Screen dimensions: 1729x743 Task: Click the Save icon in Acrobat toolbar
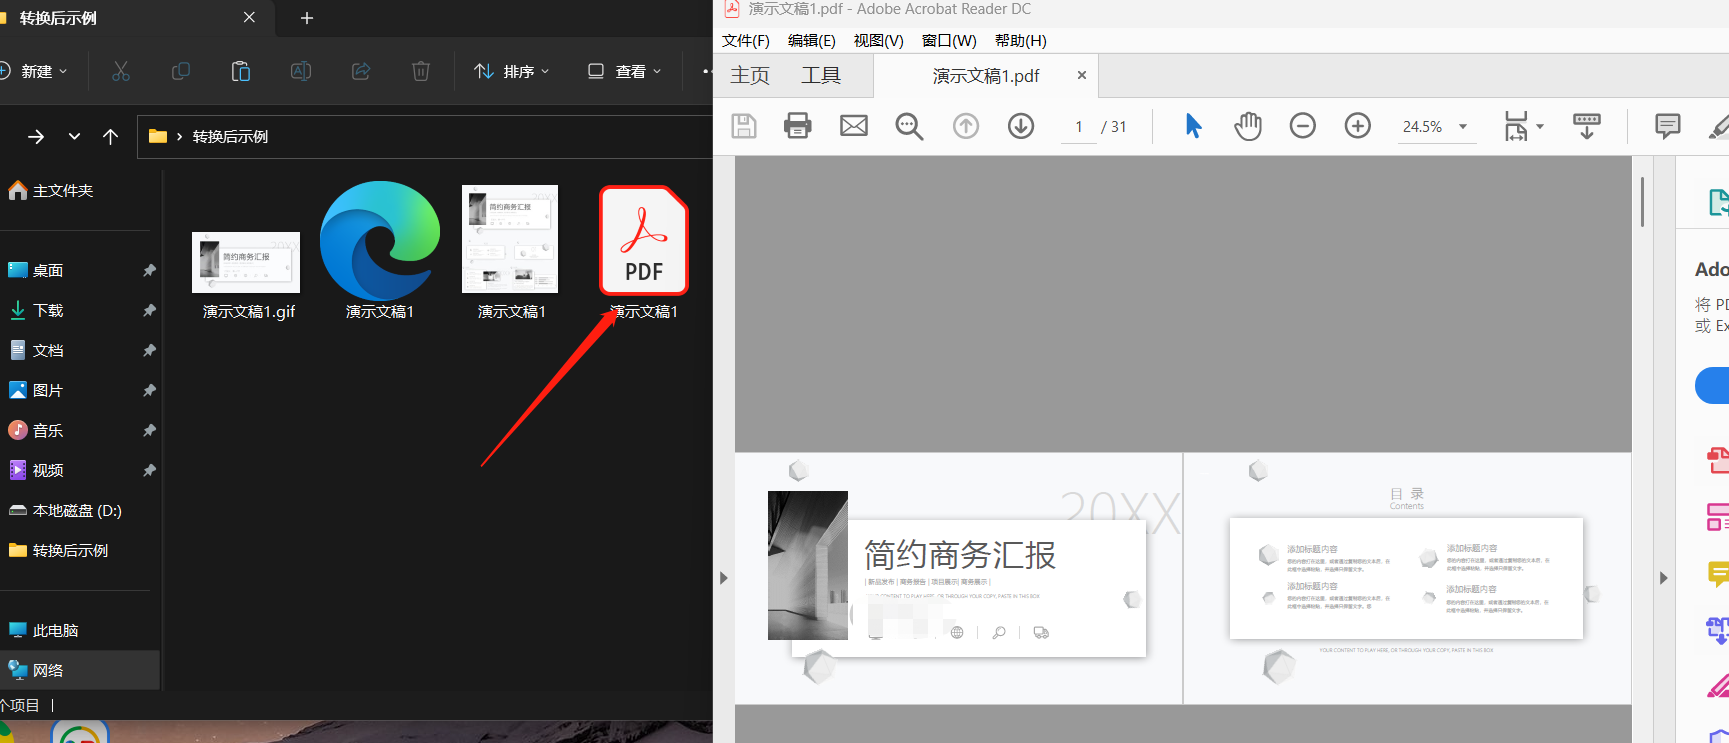click(x=744, y=126)
